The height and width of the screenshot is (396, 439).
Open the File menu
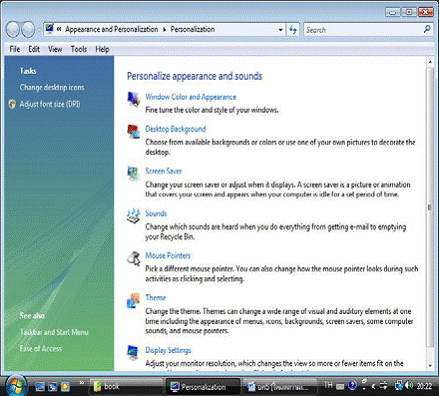point(15,49)
